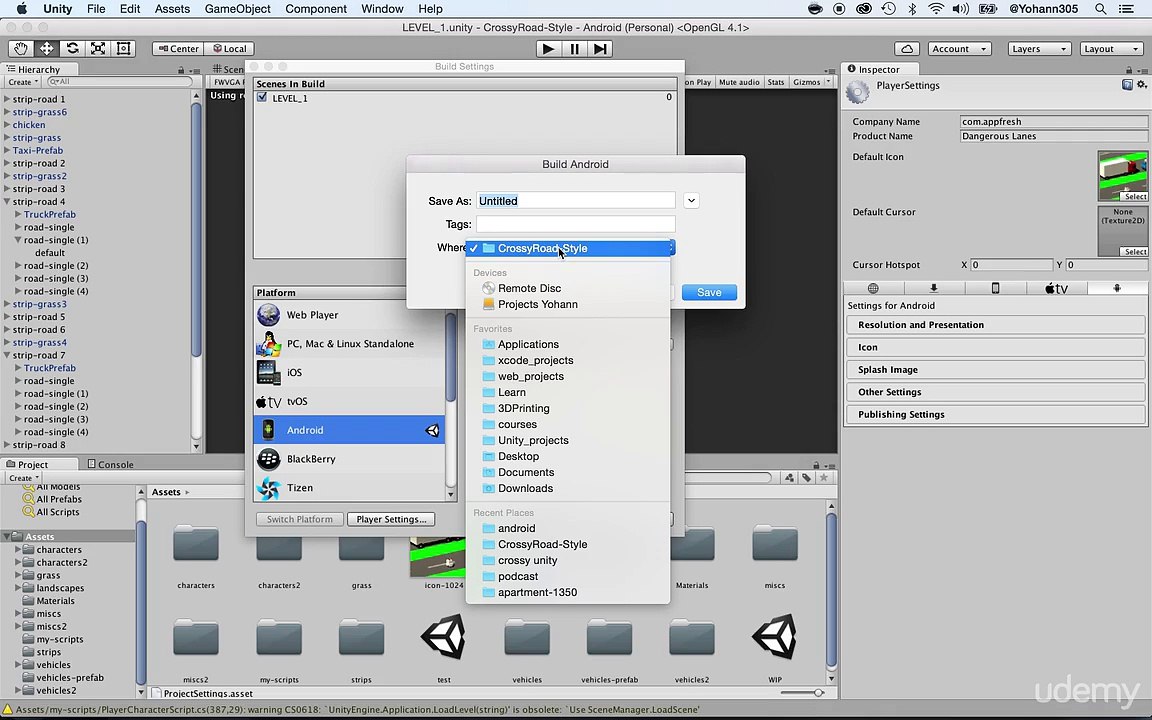Screen dimensions: 1152x720
Task: Choose Desktop in the Where list
Action: (x=568, y=456)
